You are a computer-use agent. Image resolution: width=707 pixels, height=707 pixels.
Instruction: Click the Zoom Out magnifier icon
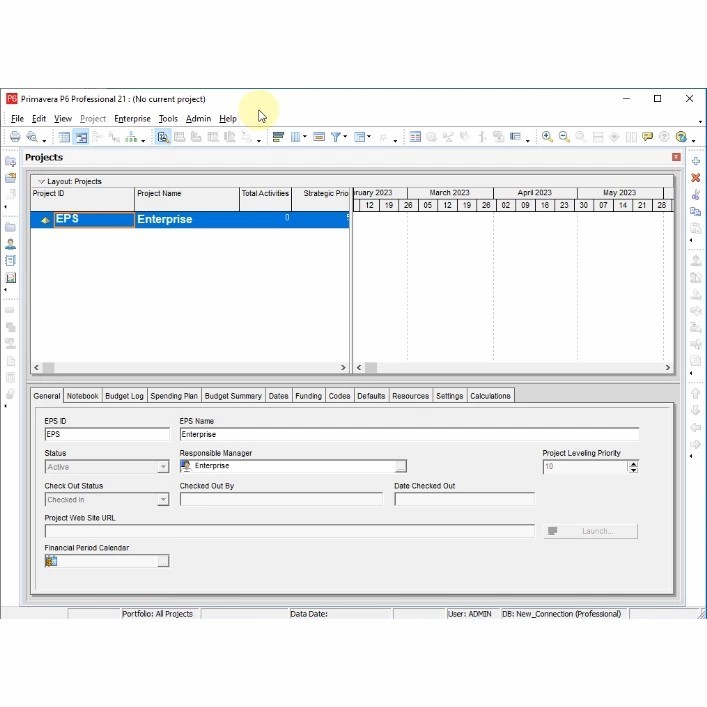click(x=564, y=137)
